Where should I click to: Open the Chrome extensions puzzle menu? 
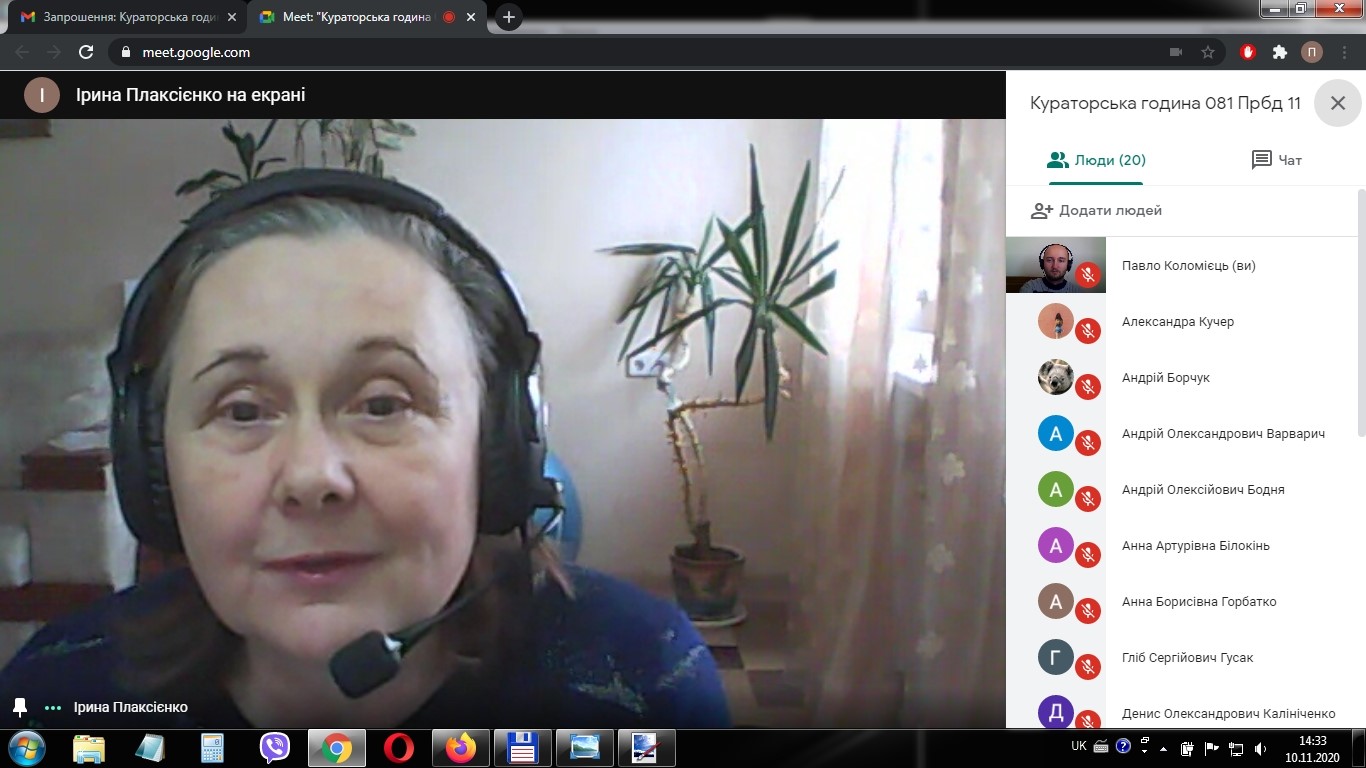pyautogui.click(x=1280, y=52)
